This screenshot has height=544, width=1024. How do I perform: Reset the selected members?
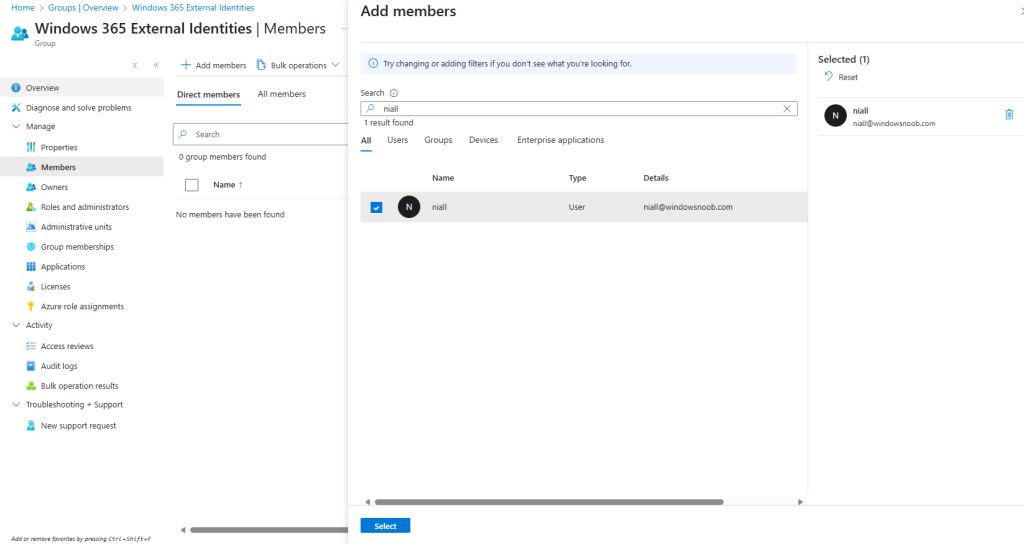pyautogui.click(x=841, y=77)
